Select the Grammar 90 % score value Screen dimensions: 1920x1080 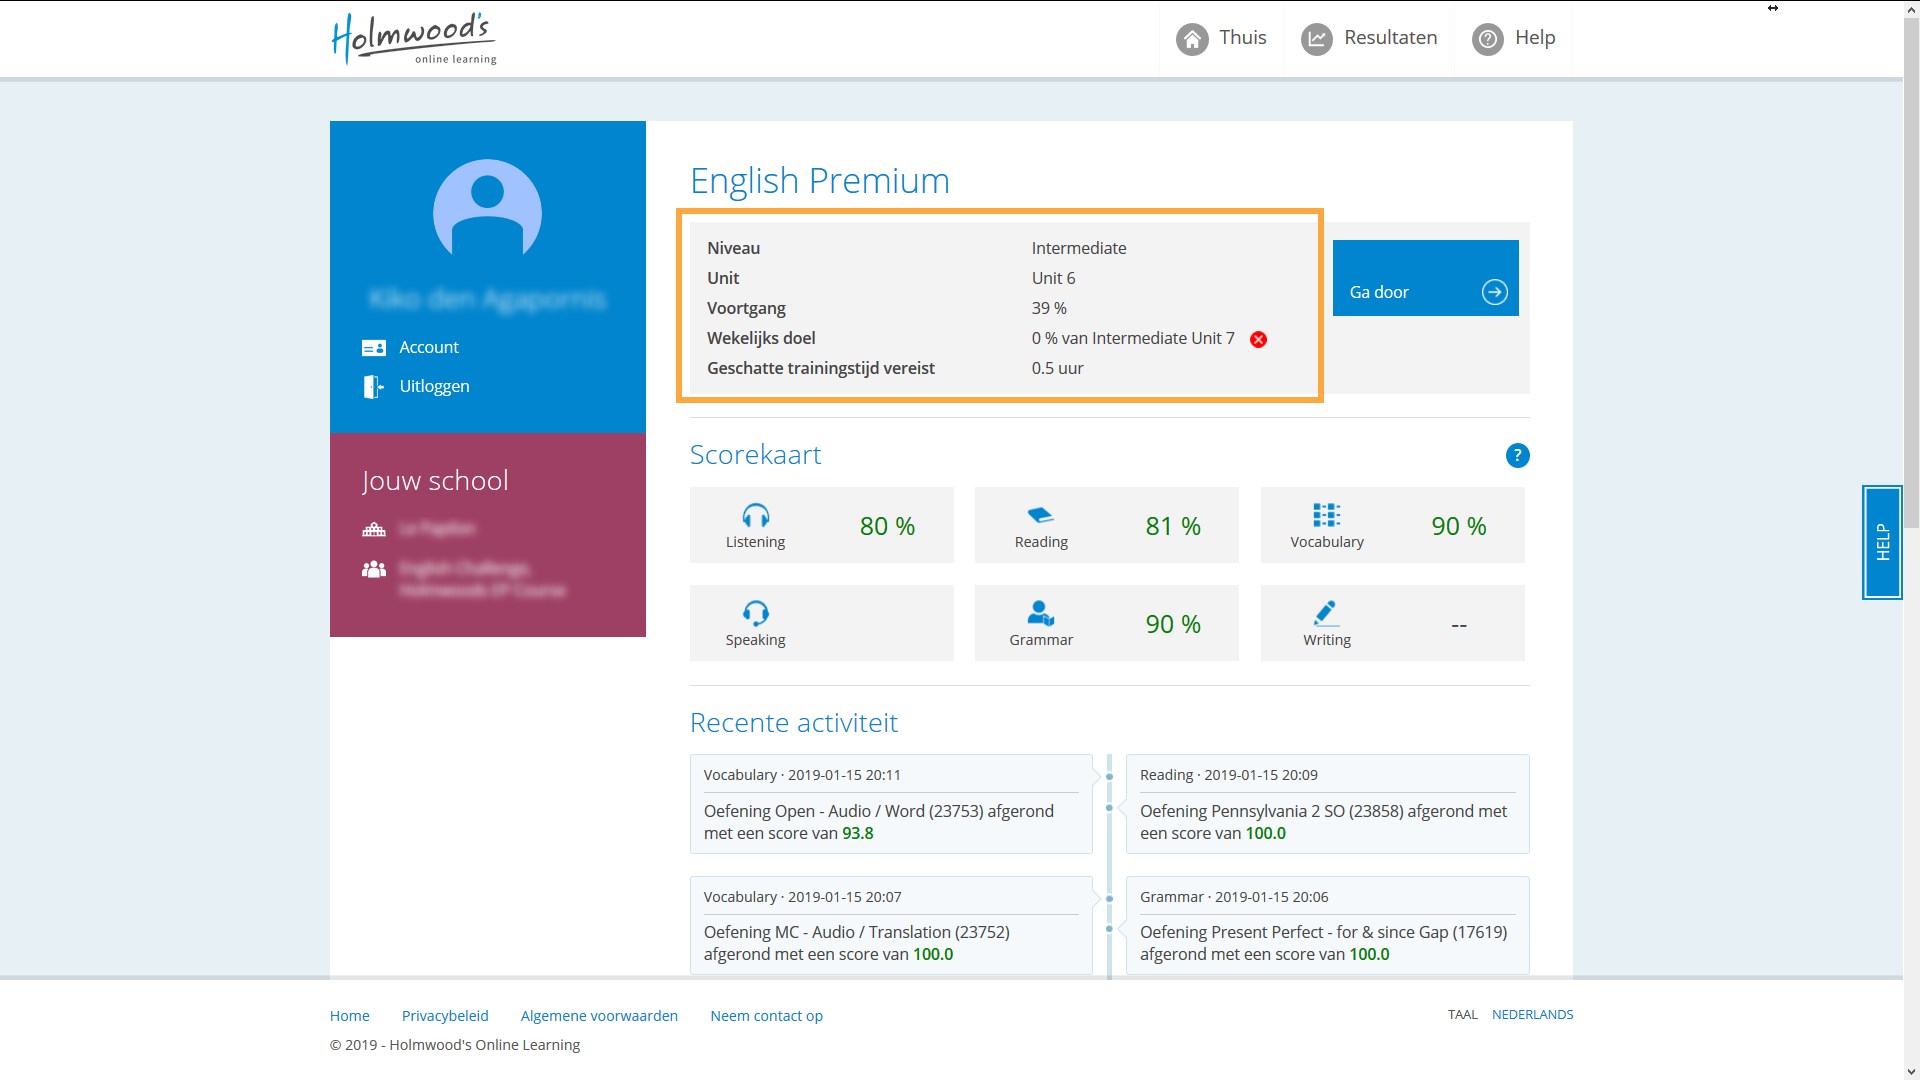pyautogui.click(x=1173, y=624)
